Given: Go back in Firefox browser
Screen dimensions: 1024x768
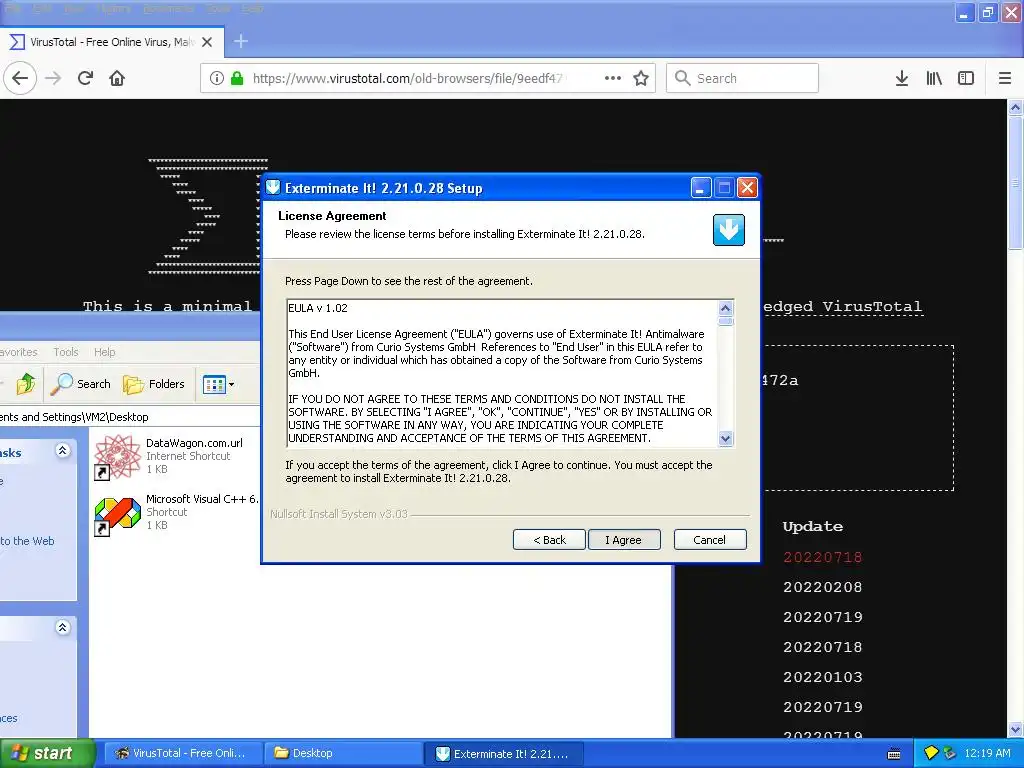Looking at the screenshot, I should pos(20,78).
